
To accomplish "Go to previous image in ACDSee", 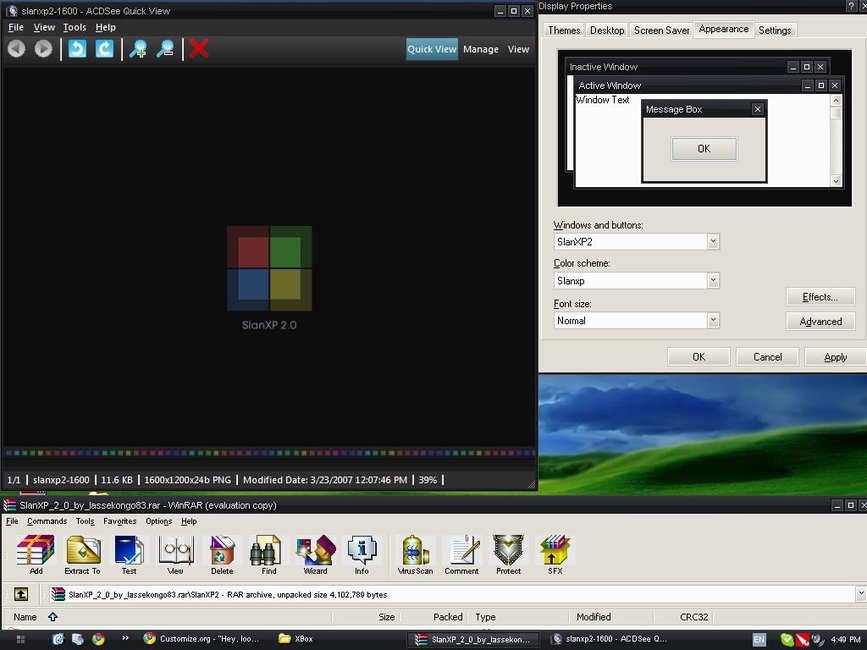I will (x=17, y=49).
